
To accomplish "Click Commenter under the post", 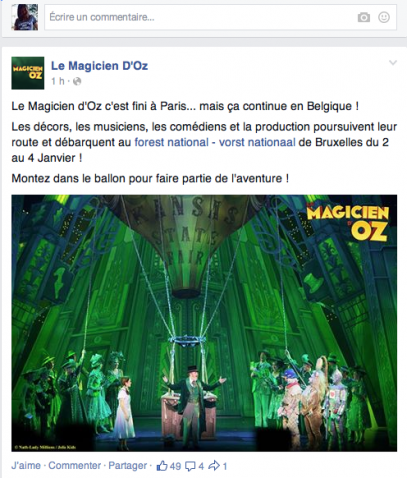I will [x=75, y=466].
